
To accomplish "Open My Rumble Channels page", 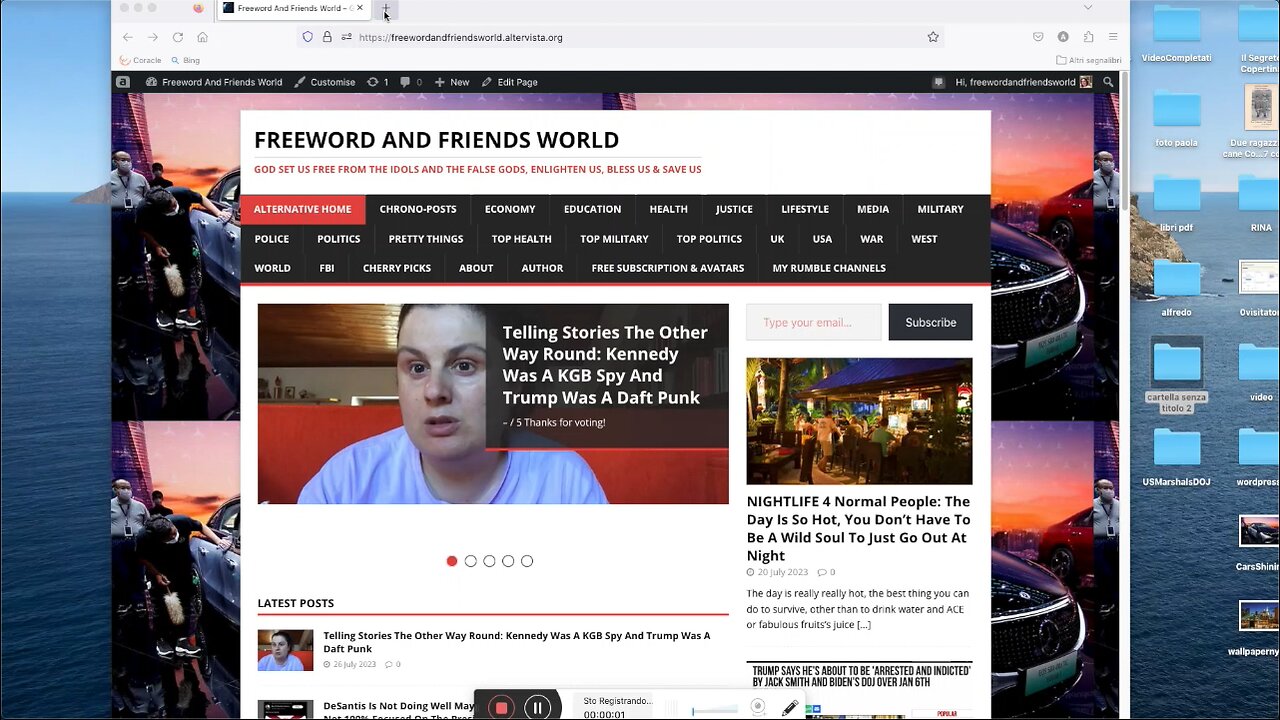I will (x=829, y=268).
